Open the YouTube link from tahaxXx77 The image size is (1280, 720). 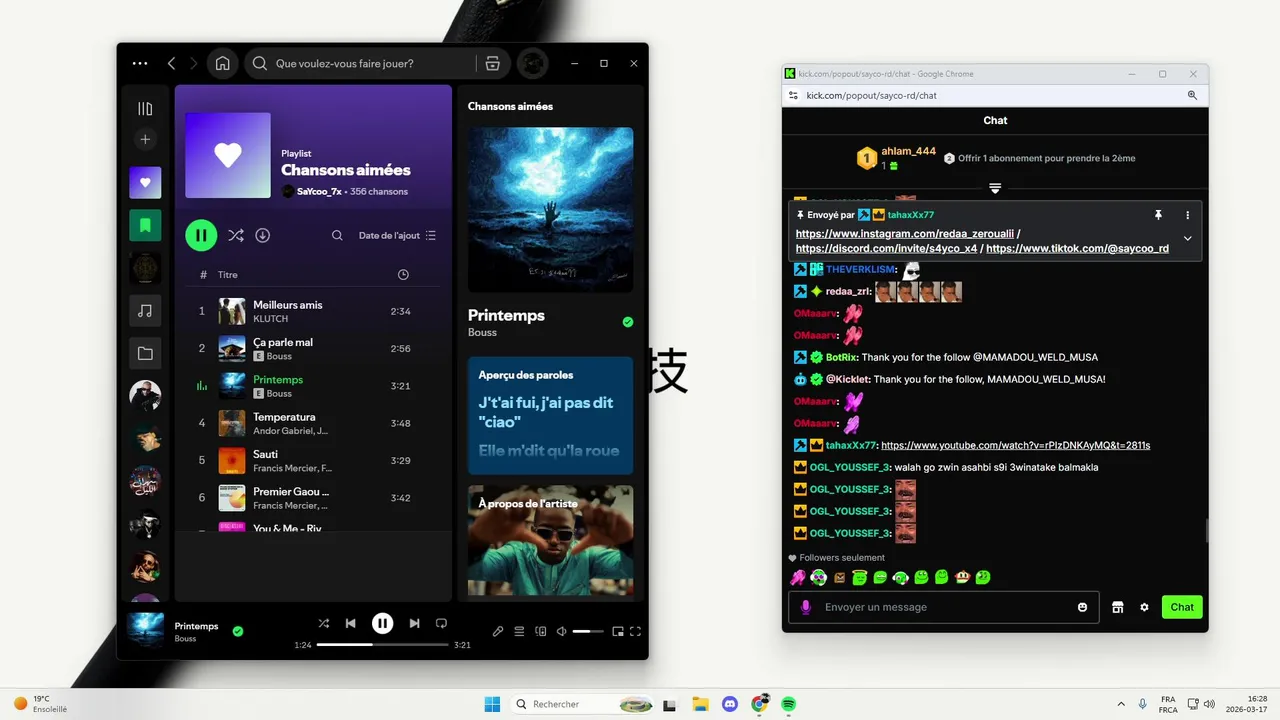coord(1015,445)
